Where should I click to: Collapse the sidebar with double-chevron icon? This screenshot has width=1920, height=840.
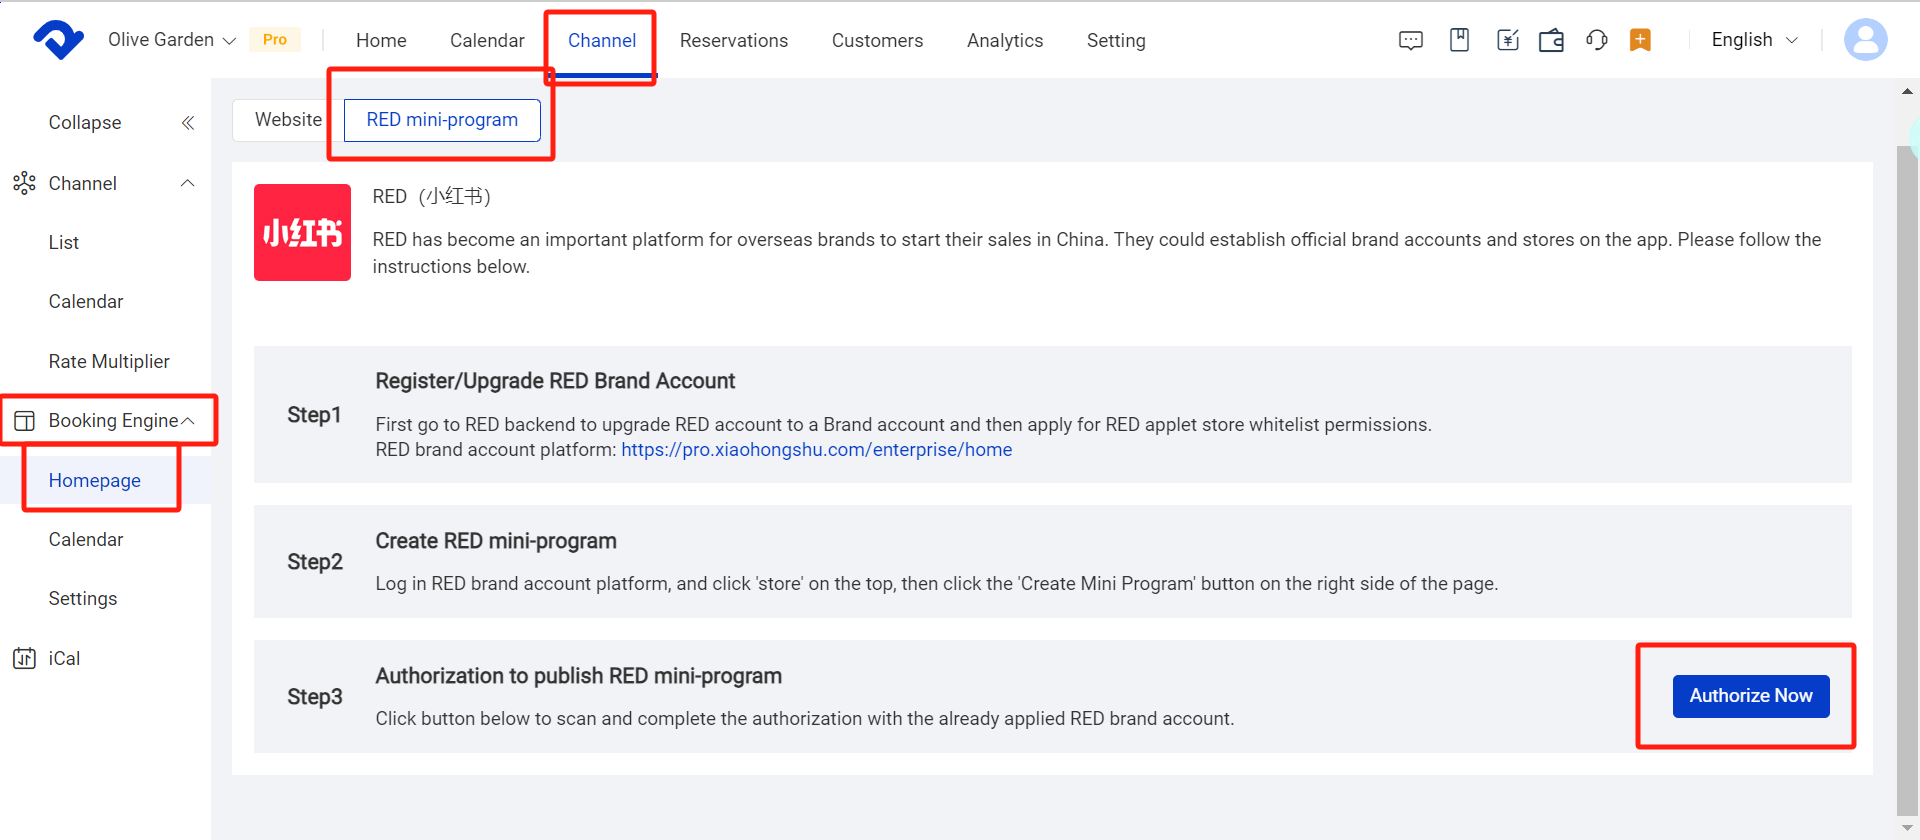click(x=187, y=123)
